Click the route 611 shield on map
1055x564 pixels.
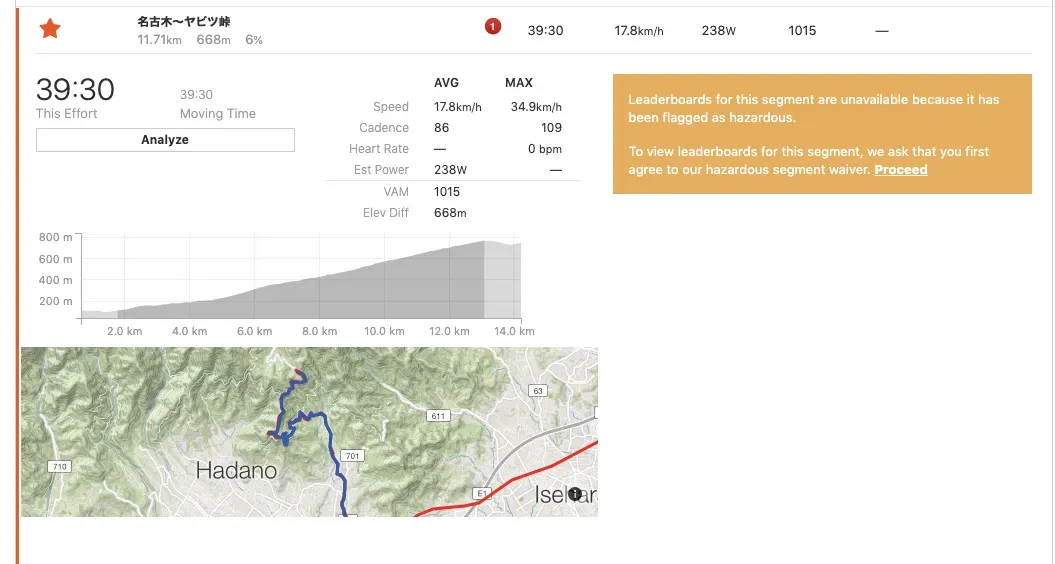click(x=436, y=415)
